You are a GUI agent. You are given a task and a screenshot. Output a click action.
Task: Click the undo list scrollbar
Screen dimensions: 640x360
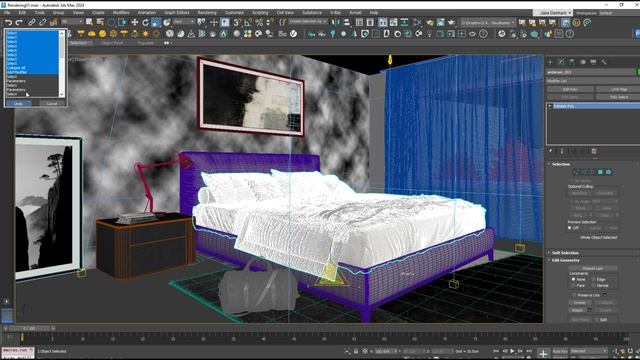coord(62,63)
